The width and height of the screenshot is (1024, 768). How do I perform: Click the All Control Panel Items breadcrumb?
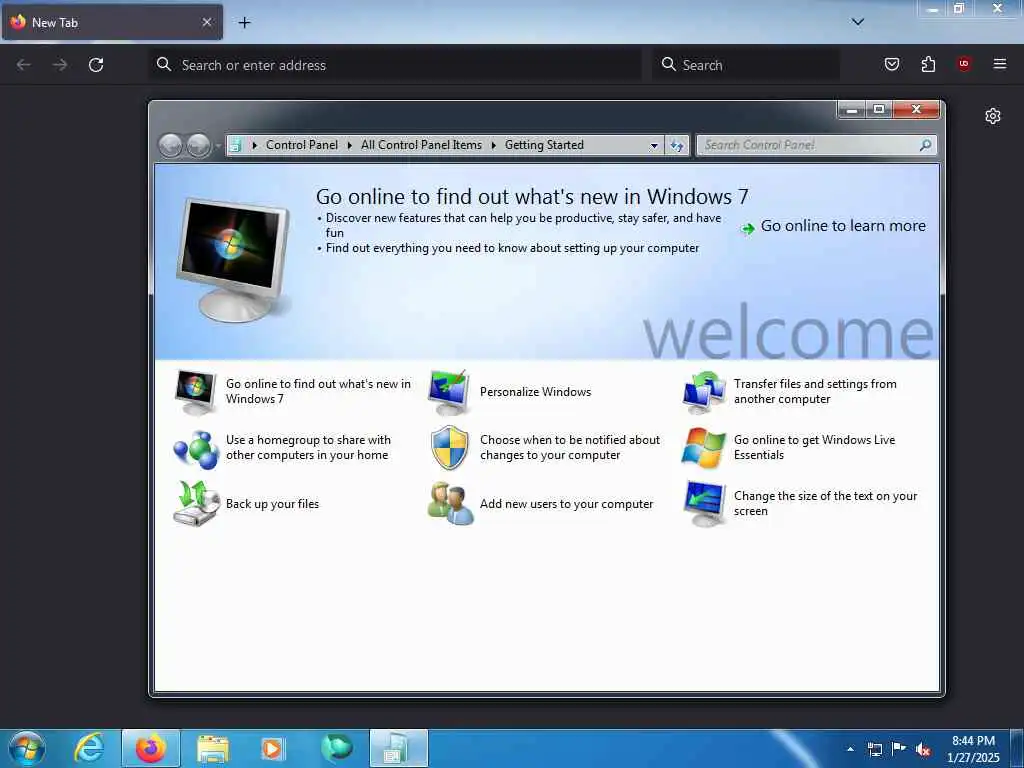[421, 145]
